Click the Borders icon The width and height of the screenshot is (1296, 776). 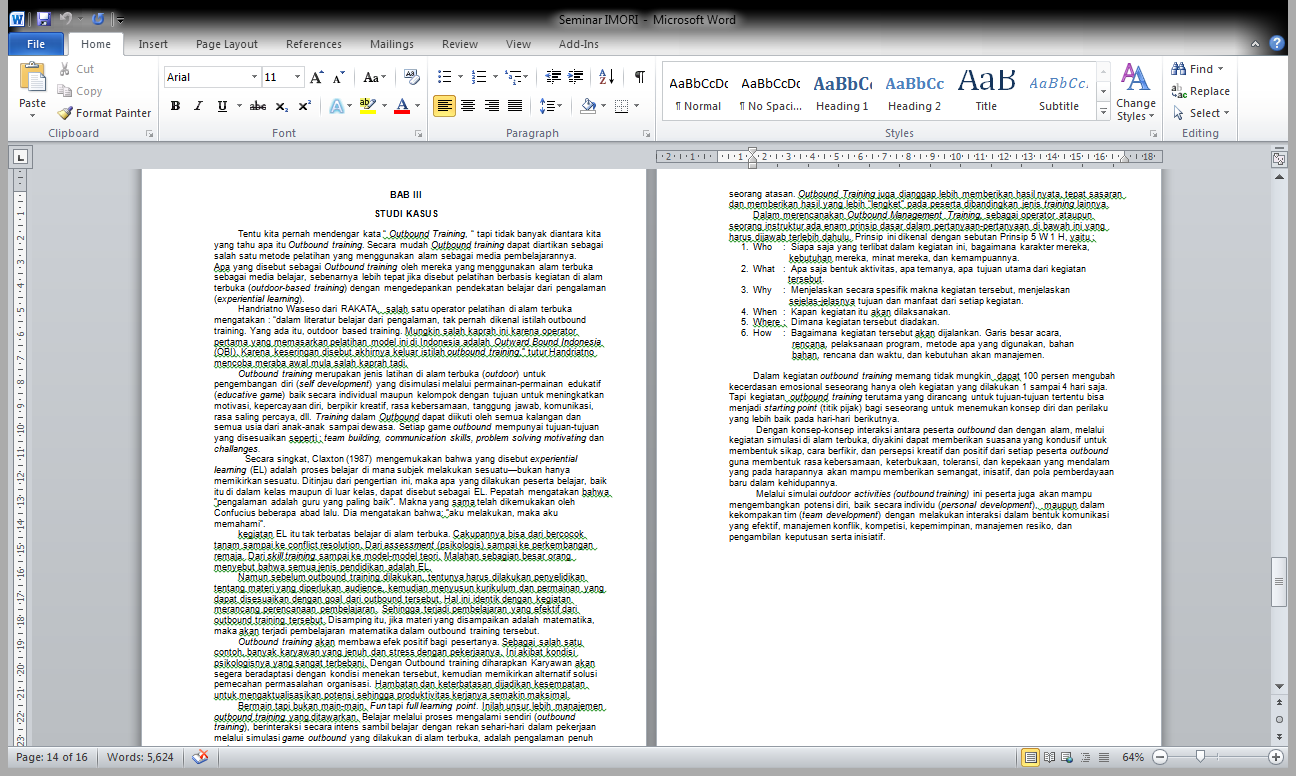[x=622, y=106]
